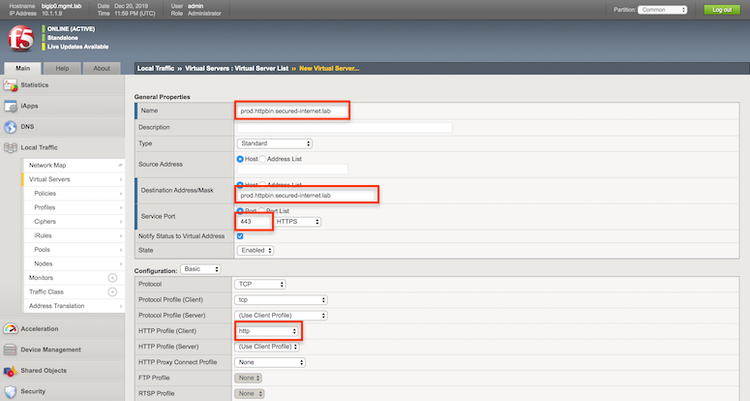Click the Description input field
This screenshot has height=401, width=750.
[343, 128]
